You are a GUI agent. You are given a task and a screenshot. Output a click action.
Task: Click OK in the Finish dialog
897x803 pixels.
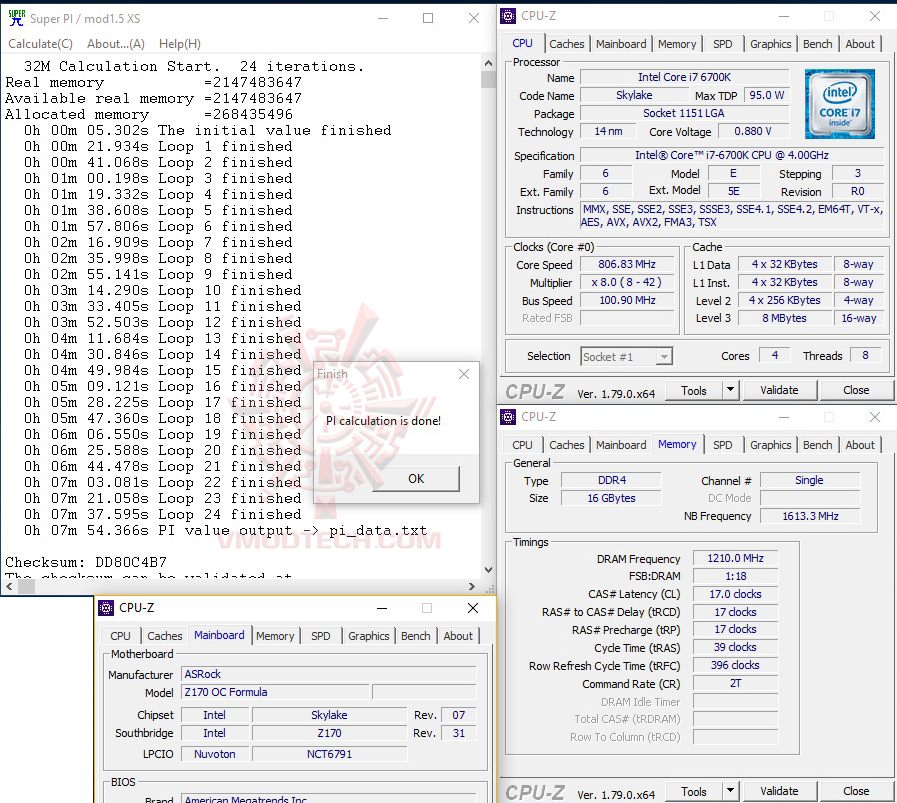(x=416, y=479)
